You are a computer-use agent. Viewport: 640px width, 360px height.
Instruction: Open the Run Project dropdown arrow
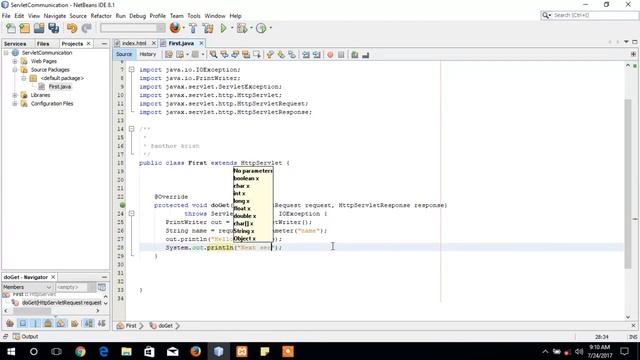pyautogui.click(x=231, y=28)
